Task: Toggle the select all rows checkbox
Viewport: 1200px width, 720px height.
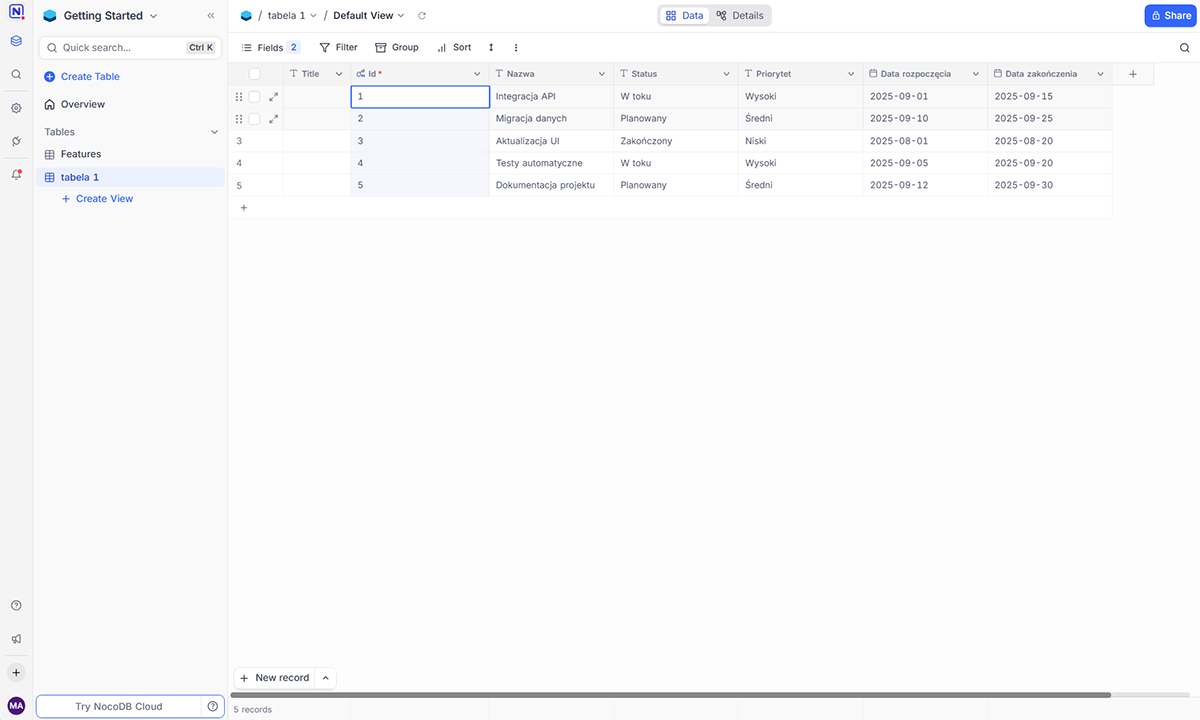Action: [x=254, y=74]
